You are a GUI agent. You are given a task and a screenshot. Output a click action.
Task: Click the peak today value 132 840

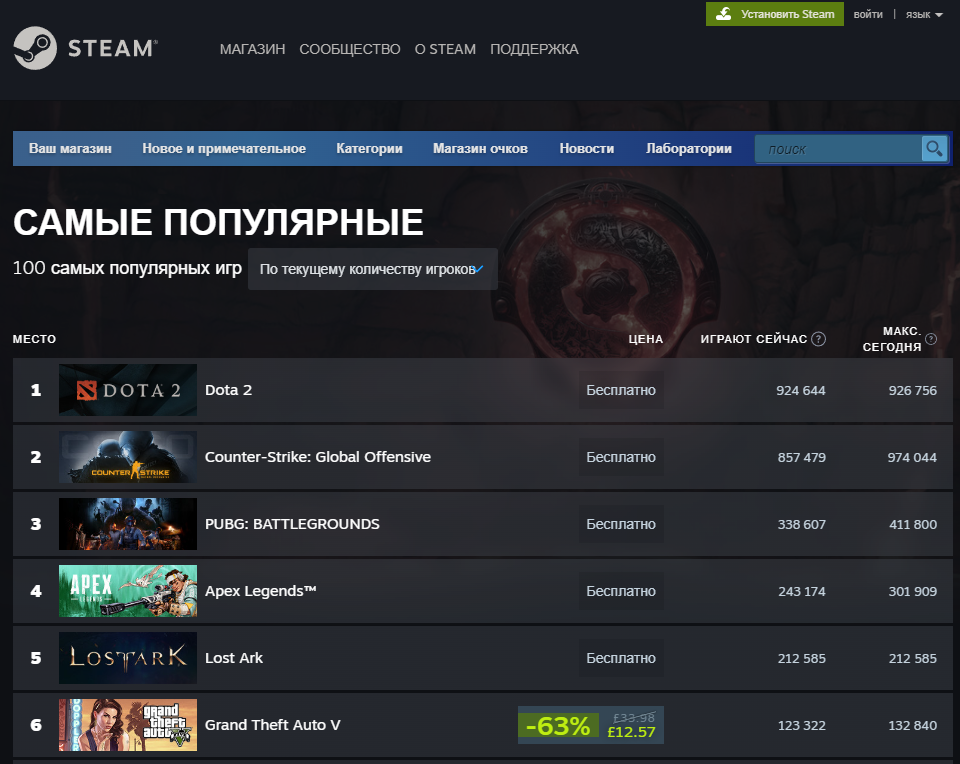click(x=912, y=725)
